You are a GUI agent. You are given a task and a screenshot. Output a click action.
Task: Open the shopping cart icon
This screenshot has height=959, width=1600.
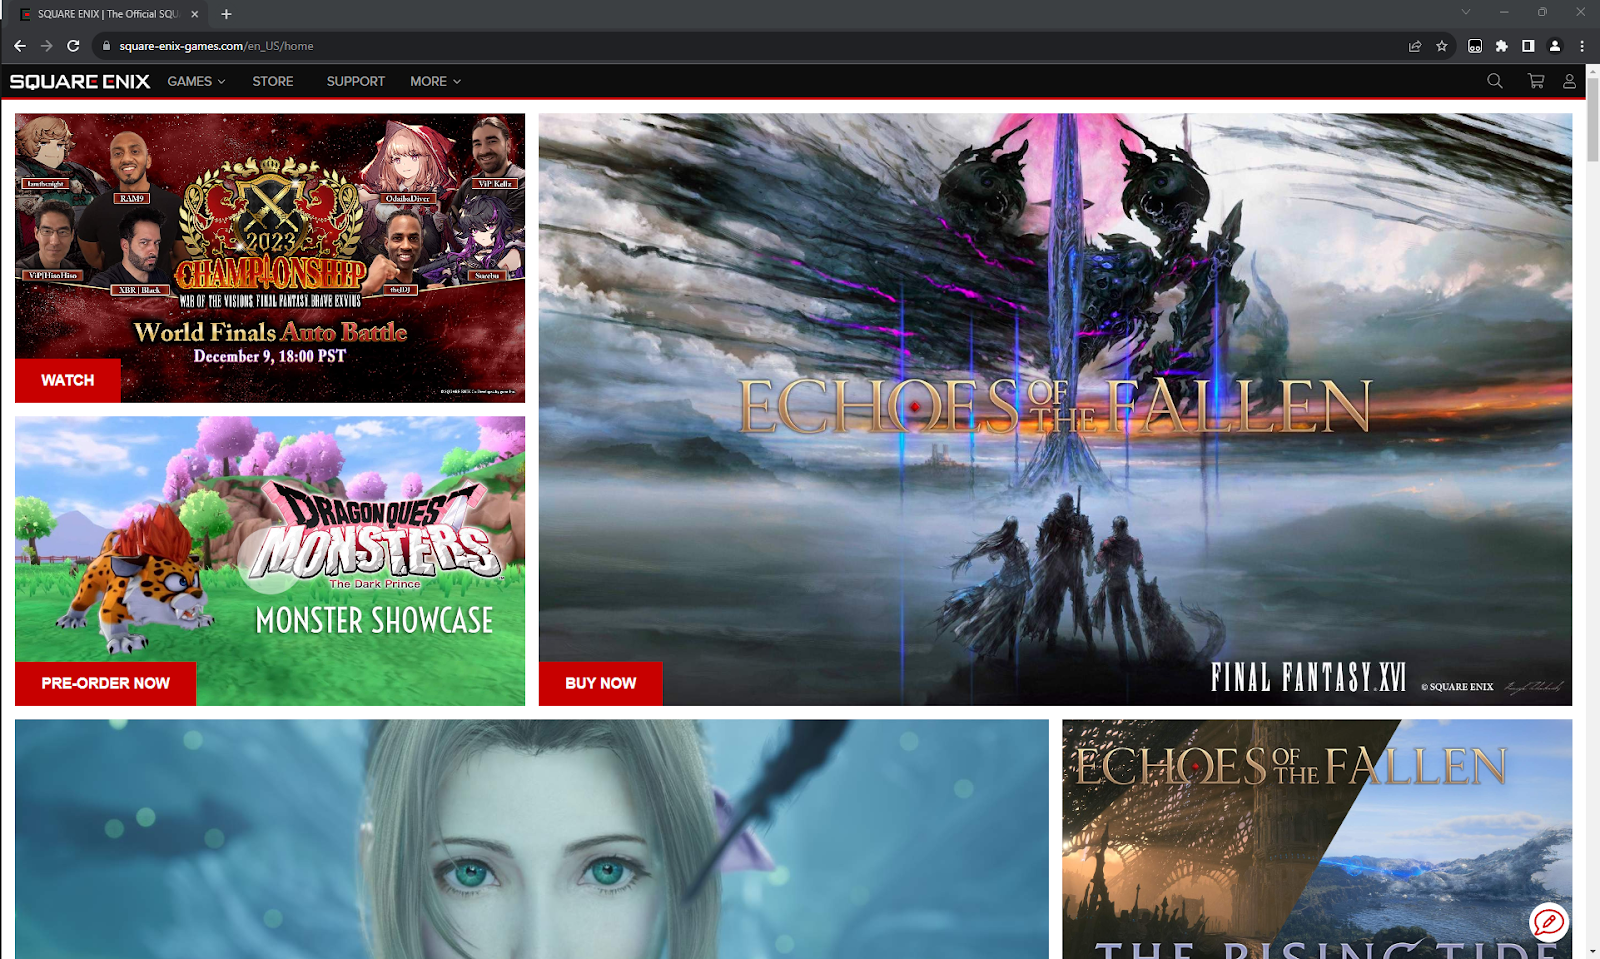pos(1536,81)
